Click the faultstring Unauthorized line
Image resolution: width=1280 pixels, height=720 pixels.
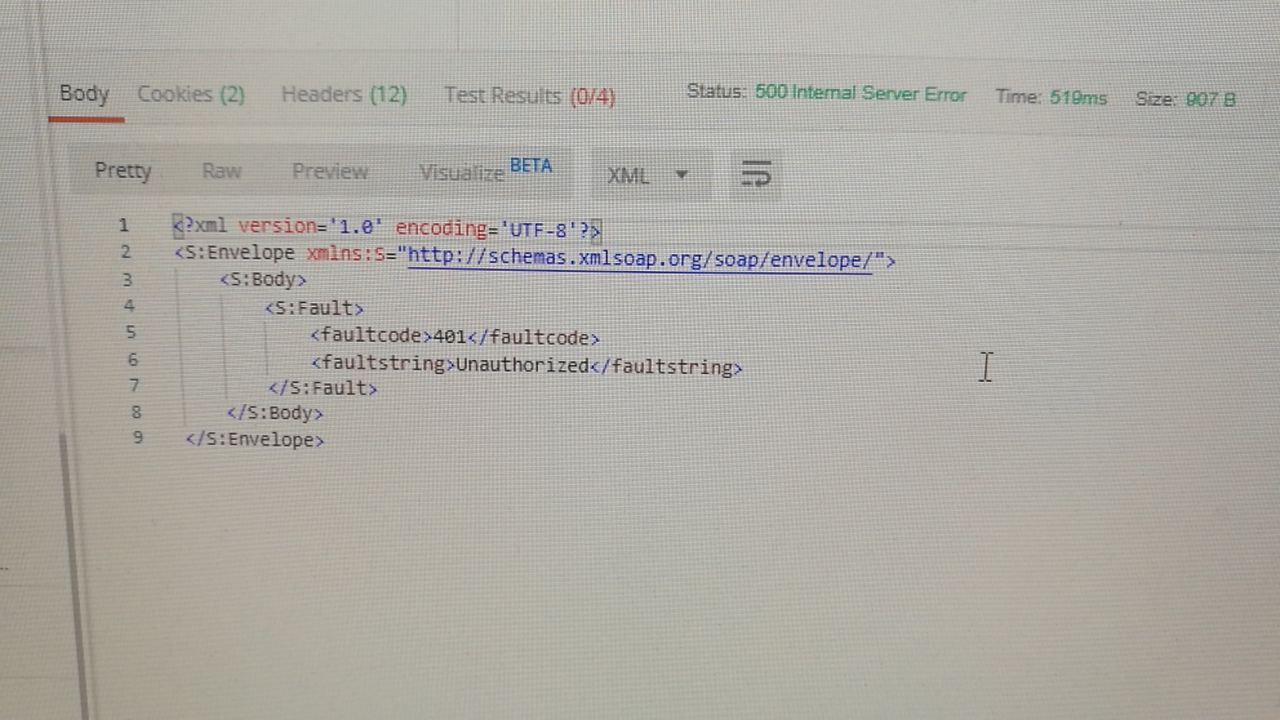(x=526, y=365)
